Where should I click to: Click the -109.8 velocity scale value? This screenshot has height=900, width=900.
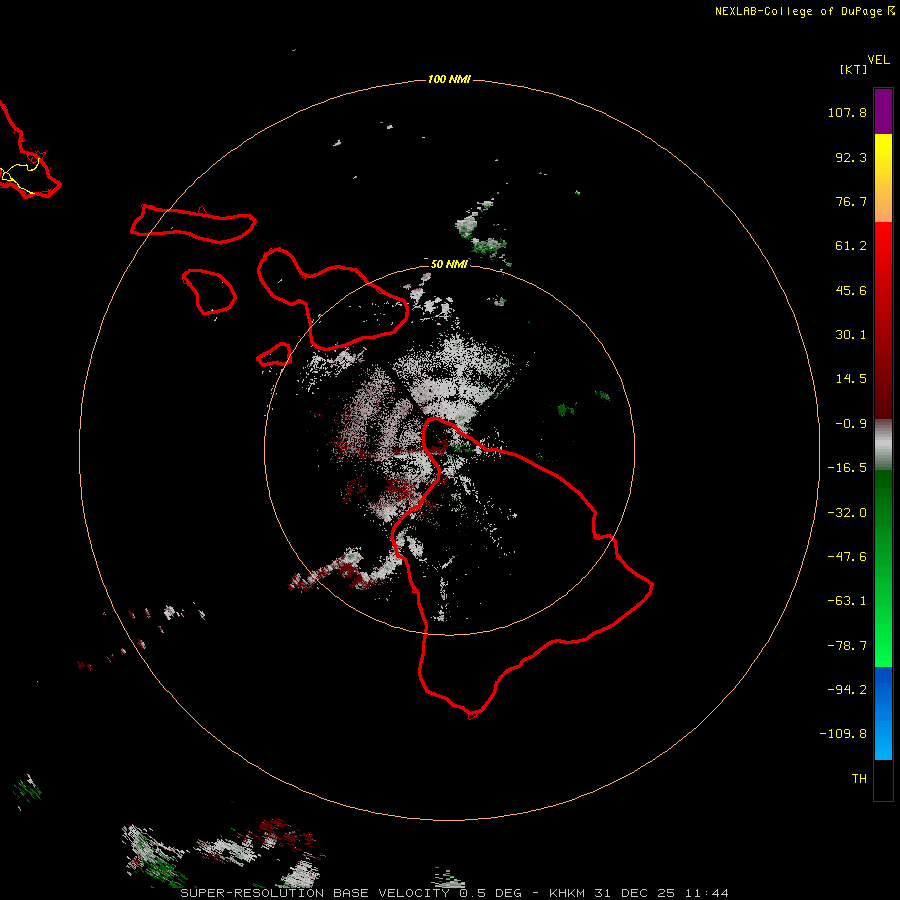pos(843,734)
